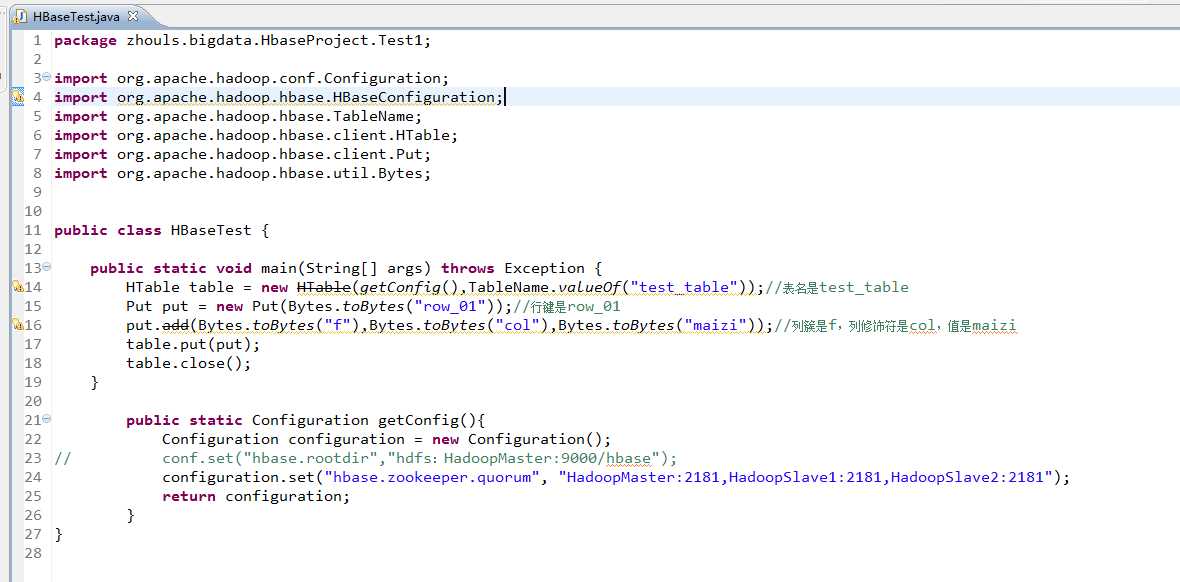Click the HTable import on line 6

287,136
